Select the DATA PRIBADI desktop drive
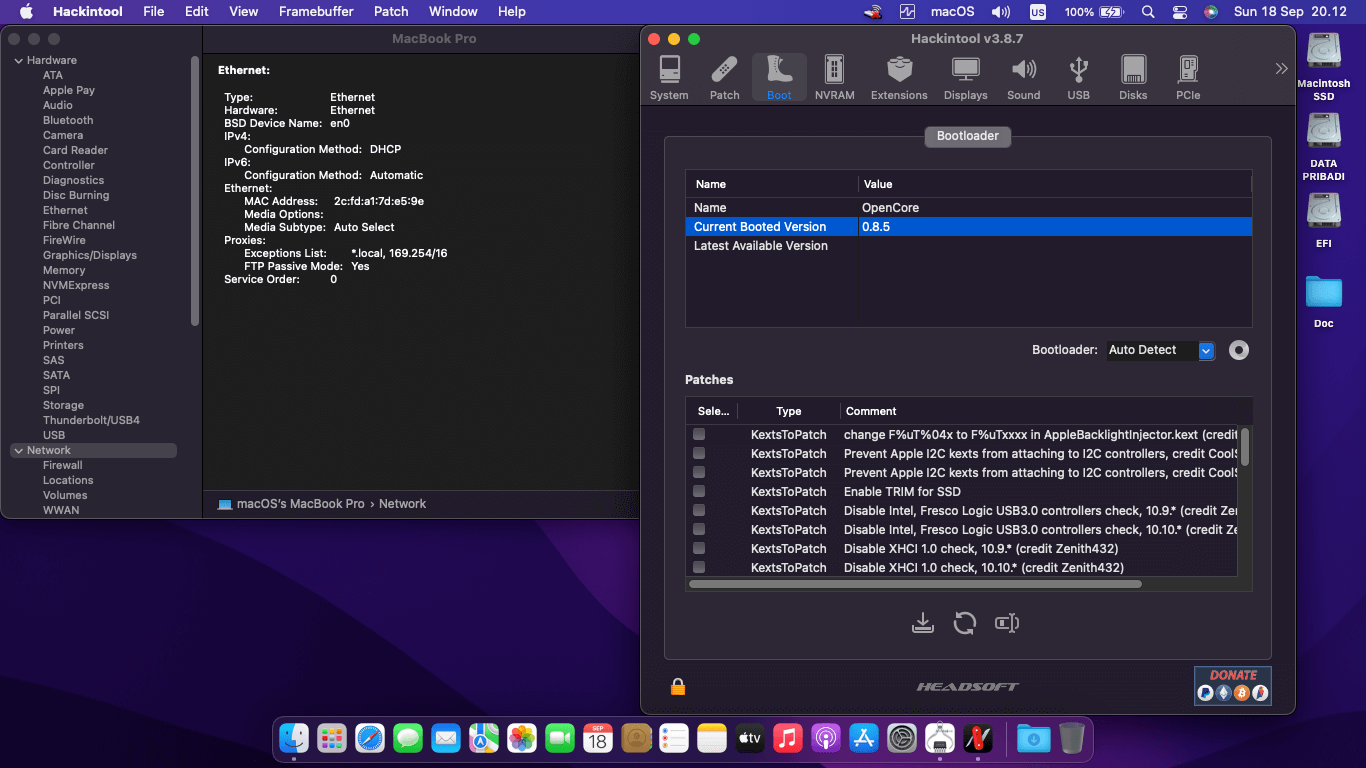 1324,147
